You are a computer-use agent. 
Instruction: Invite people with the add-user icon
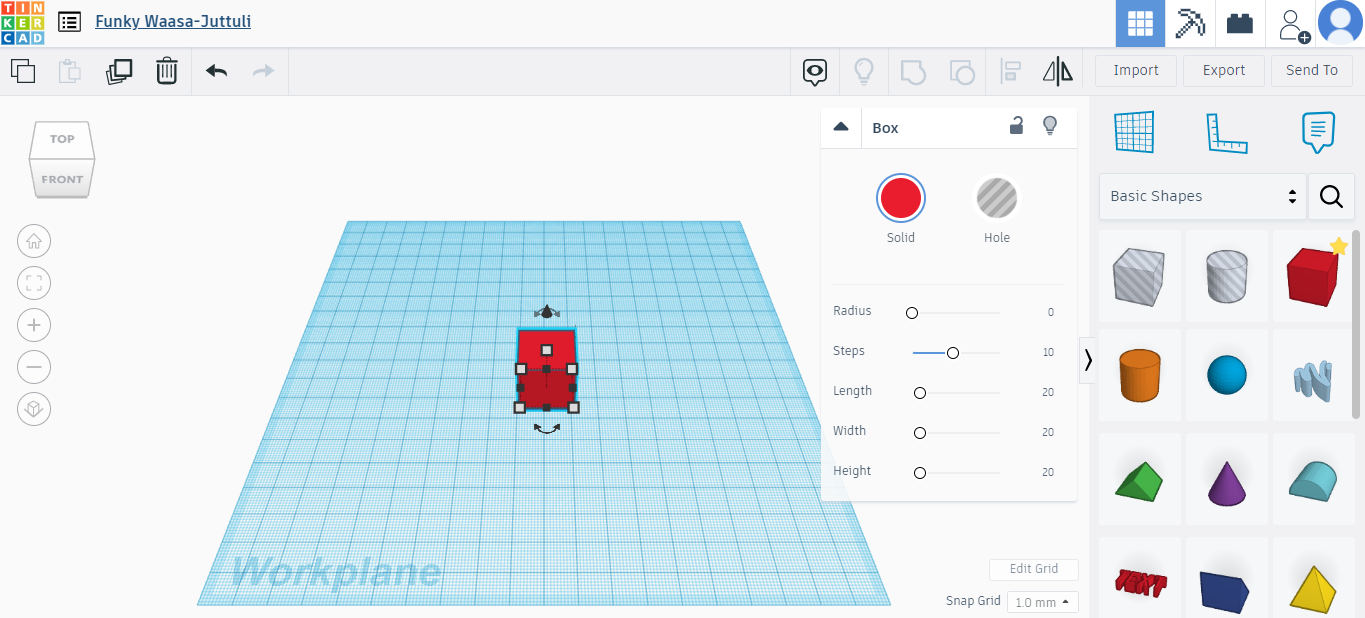(x=1293, y=24)
